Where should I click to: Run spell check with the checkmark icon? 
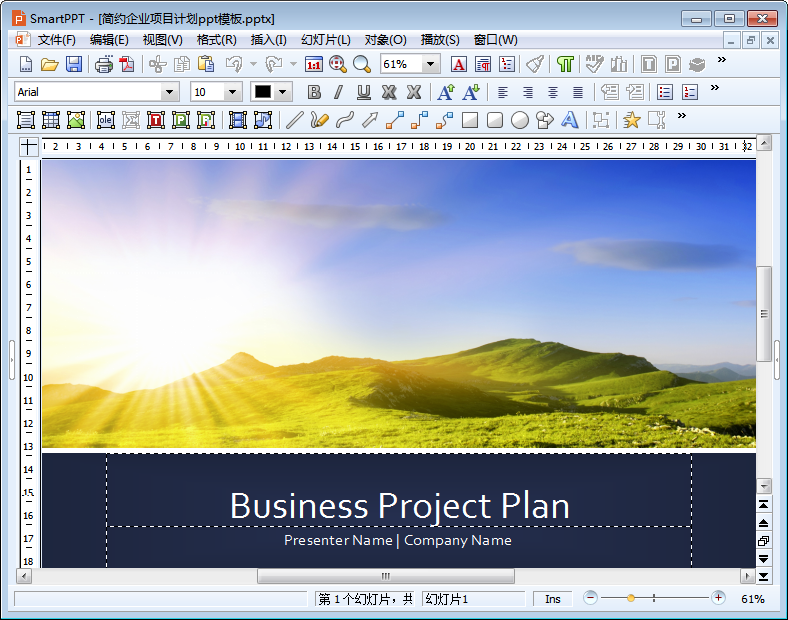click(594, 64)
